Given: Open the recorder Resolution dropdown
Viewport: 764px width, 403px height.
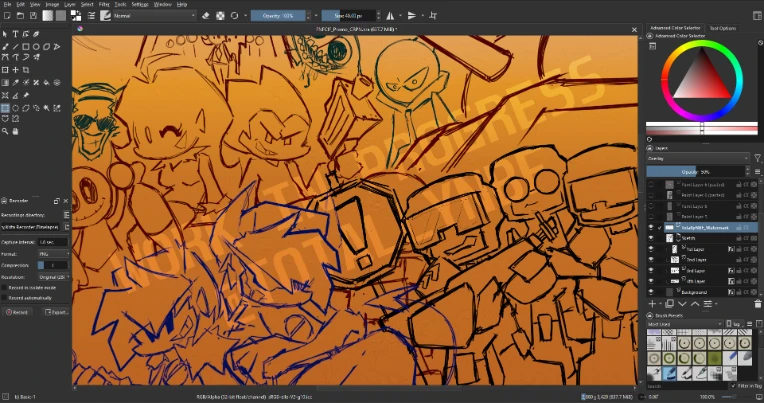Looking at the screenshot, I should click(x=54, y=277).
